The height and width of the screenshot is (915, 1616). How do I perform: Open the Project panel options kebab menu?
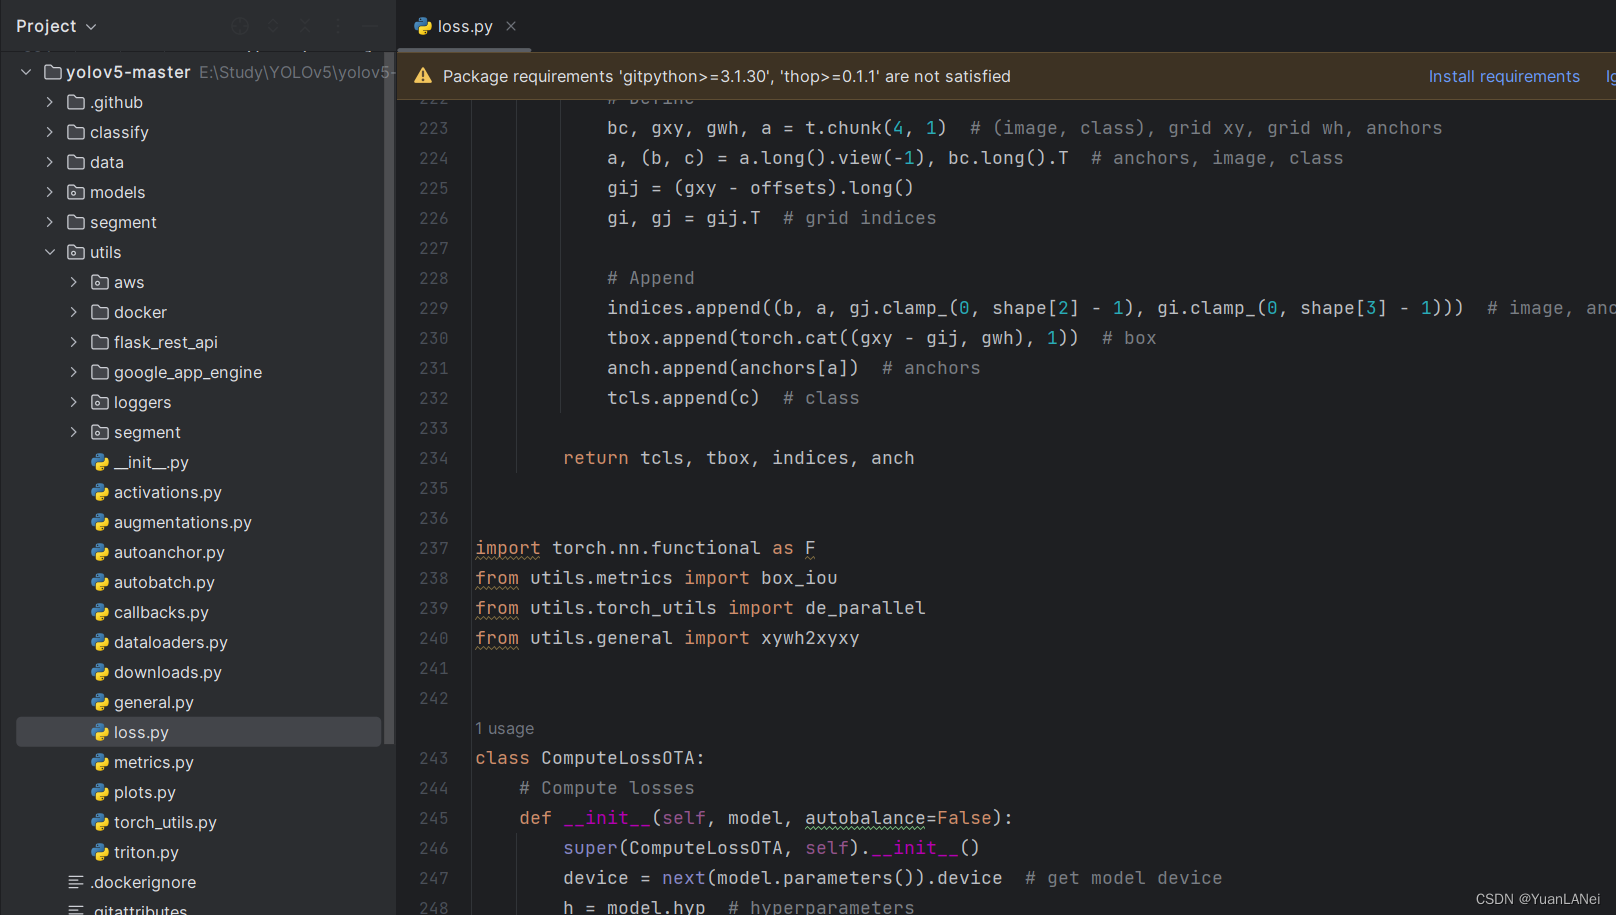click(x=338, y=26)
